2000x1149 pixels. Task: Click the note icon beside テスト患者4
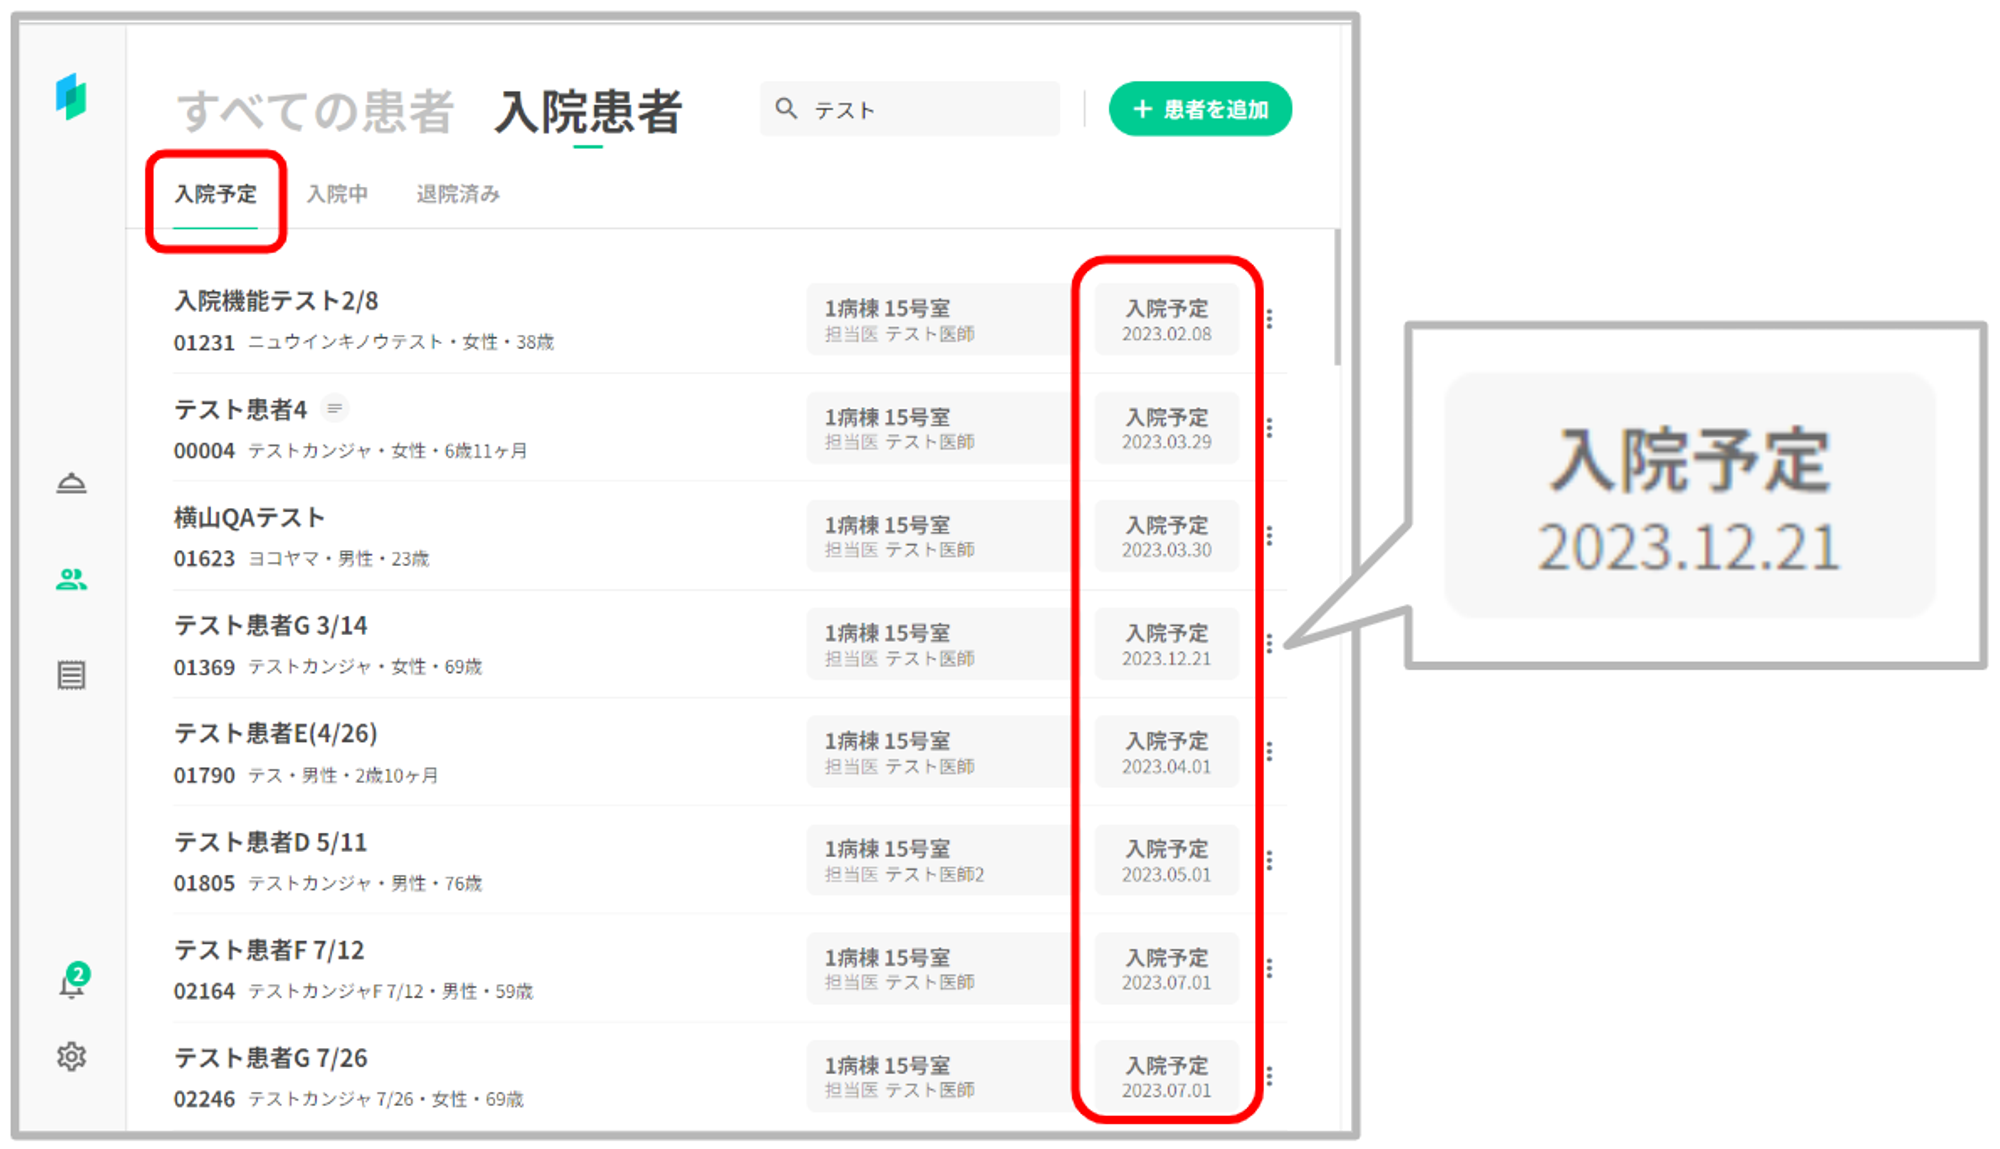[334, 408]
